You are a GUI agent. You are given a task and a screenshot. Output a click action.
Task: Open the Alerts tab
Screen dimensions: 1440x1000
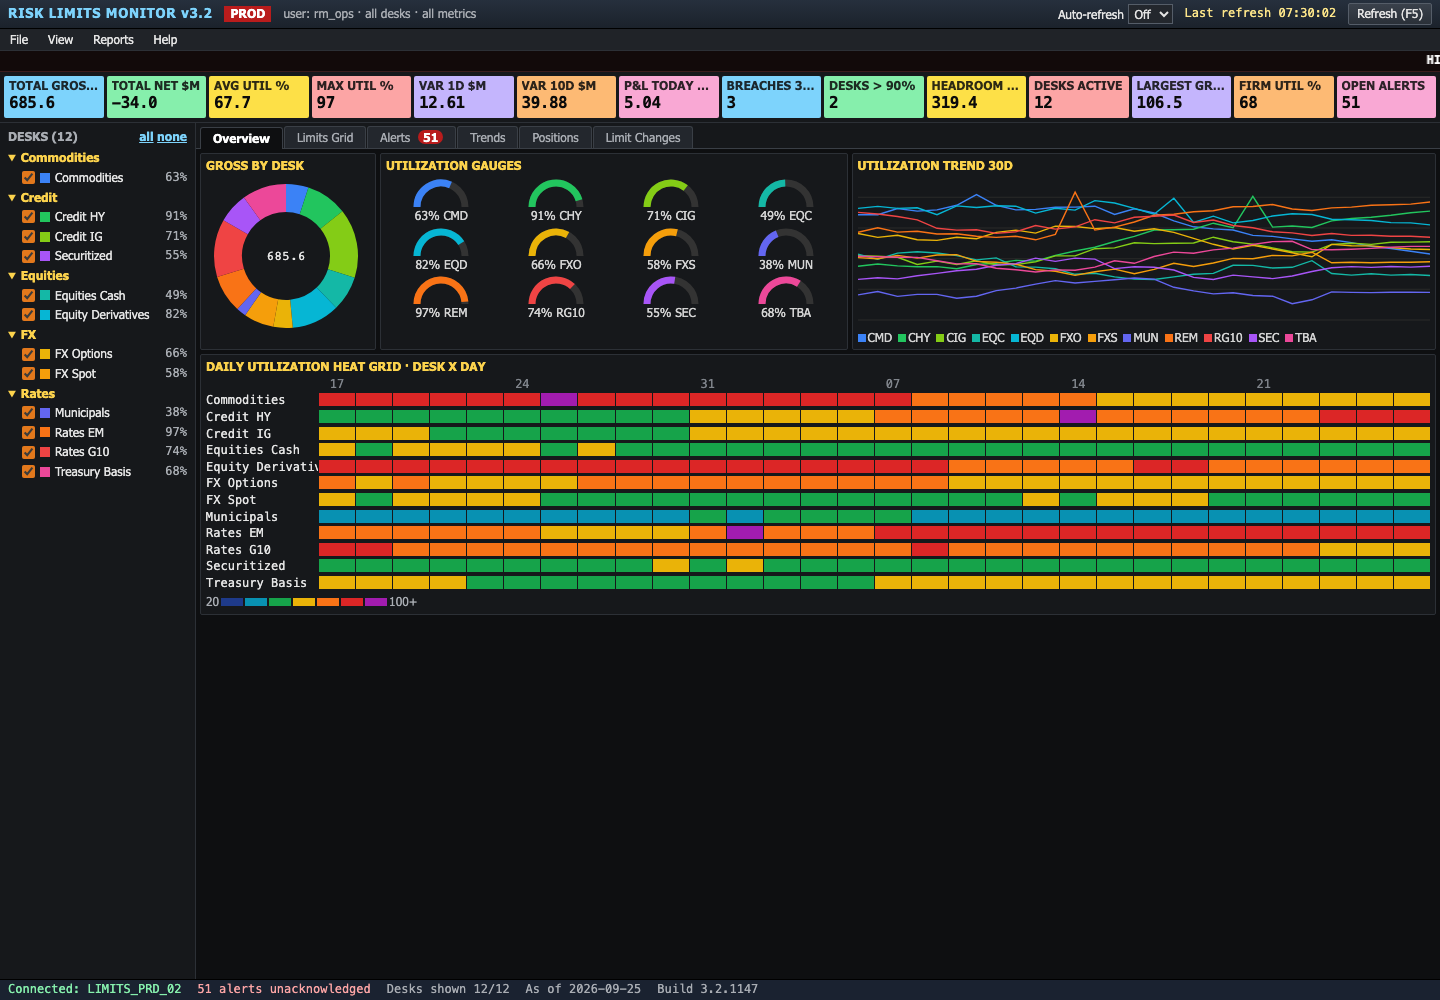pos(411,138)
